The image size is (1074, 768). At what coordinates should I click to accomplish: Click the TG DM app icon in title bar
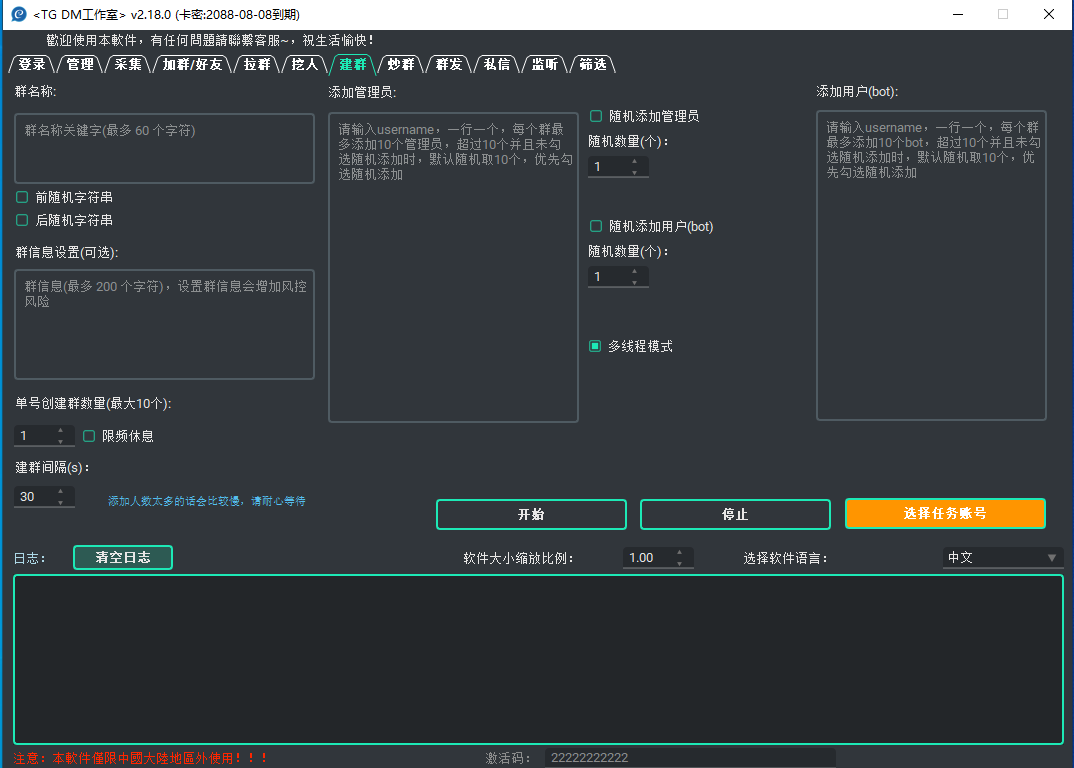coord(19,14)
